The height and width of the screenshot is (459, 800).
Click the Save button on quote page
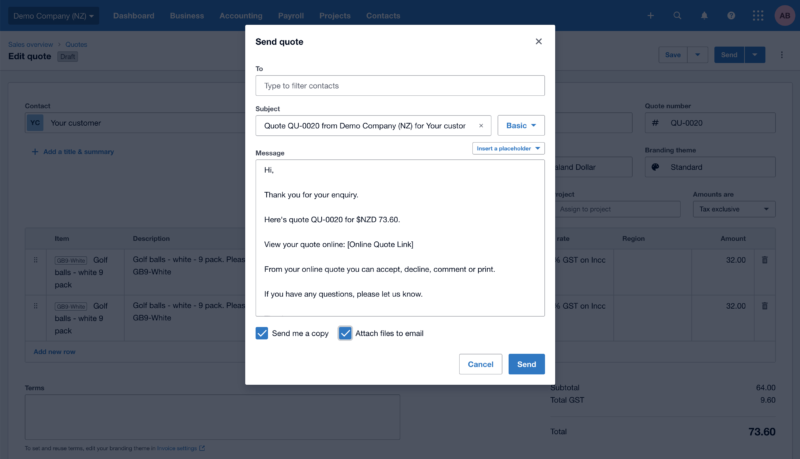point(673,55)
